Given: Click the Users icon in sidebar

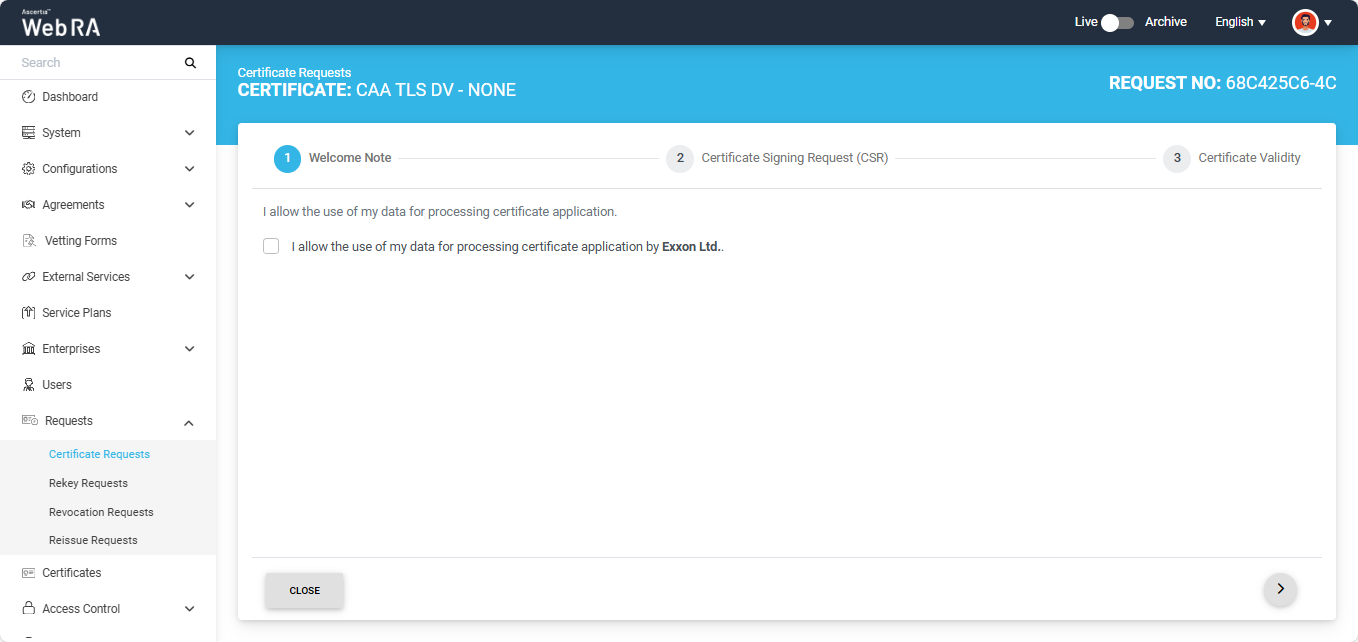Looking at the screenshot, I should pyautogui.click(x=28, y=385).
